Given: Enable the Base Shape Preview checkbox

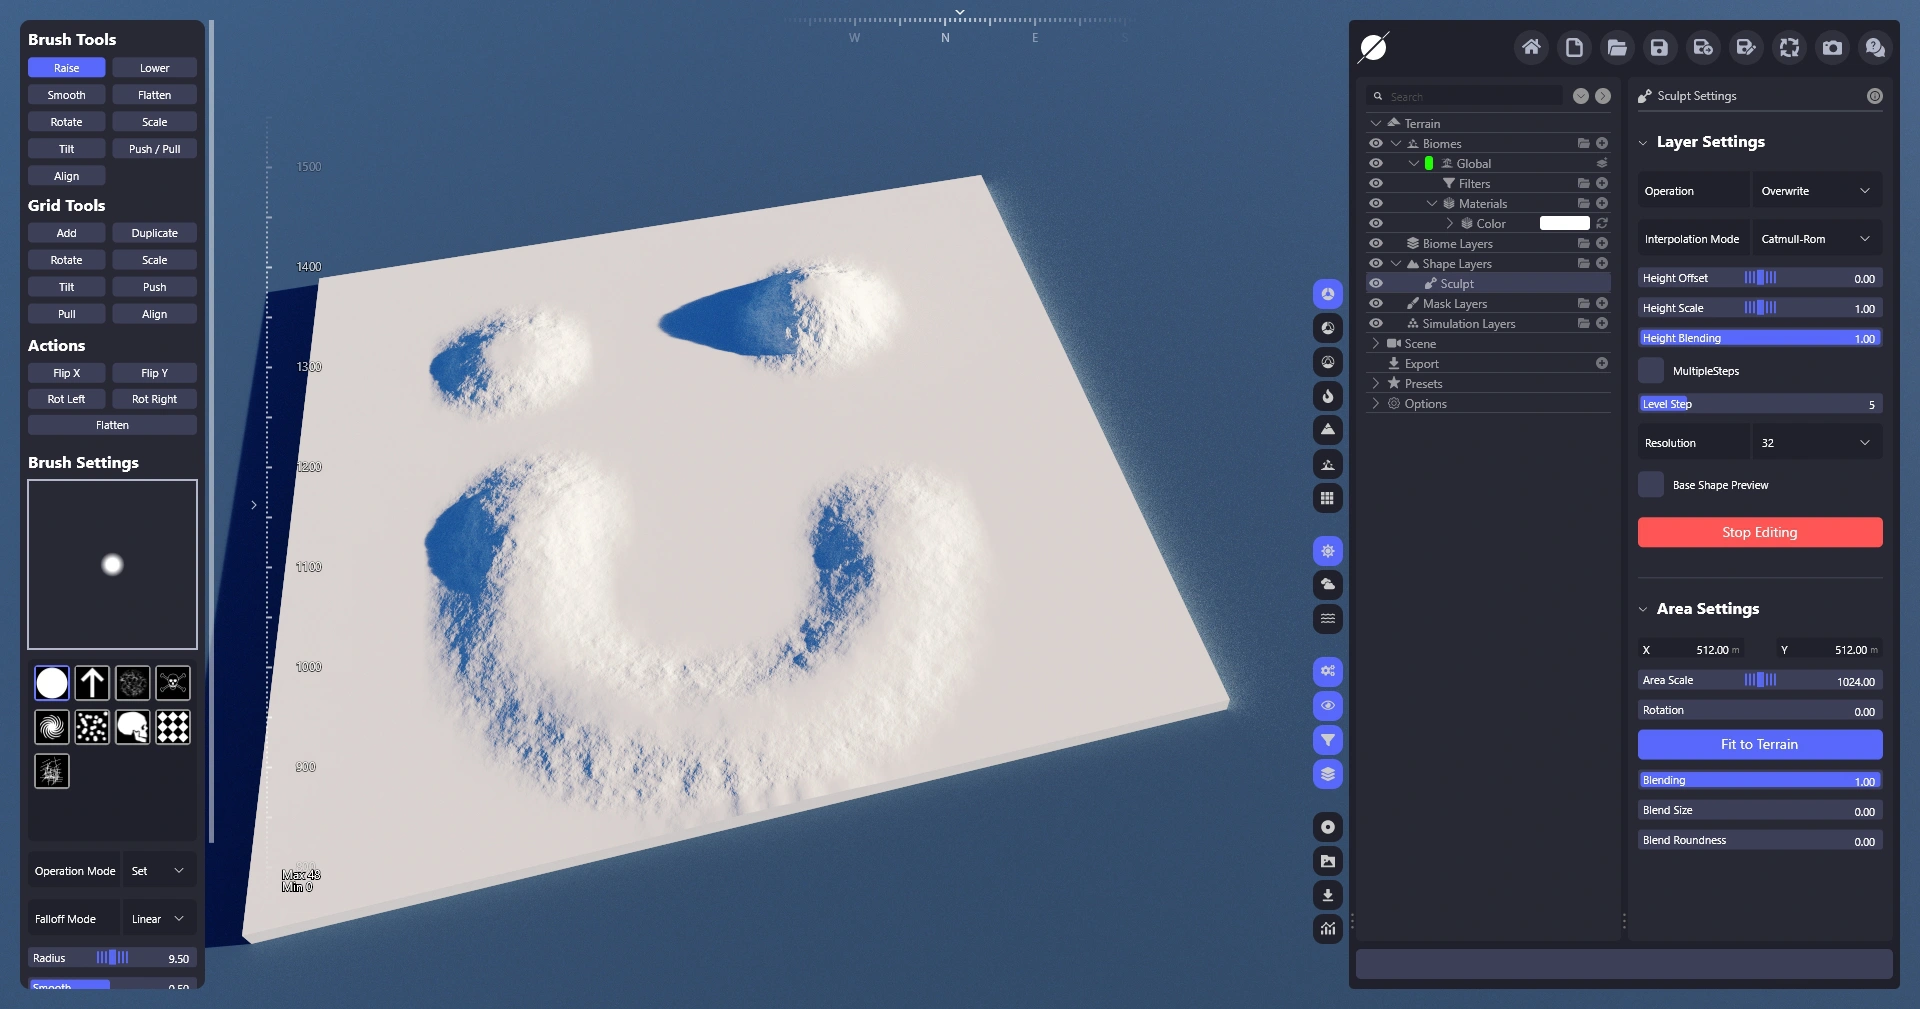Looking at the screenshot, I should coord(1651,485).
